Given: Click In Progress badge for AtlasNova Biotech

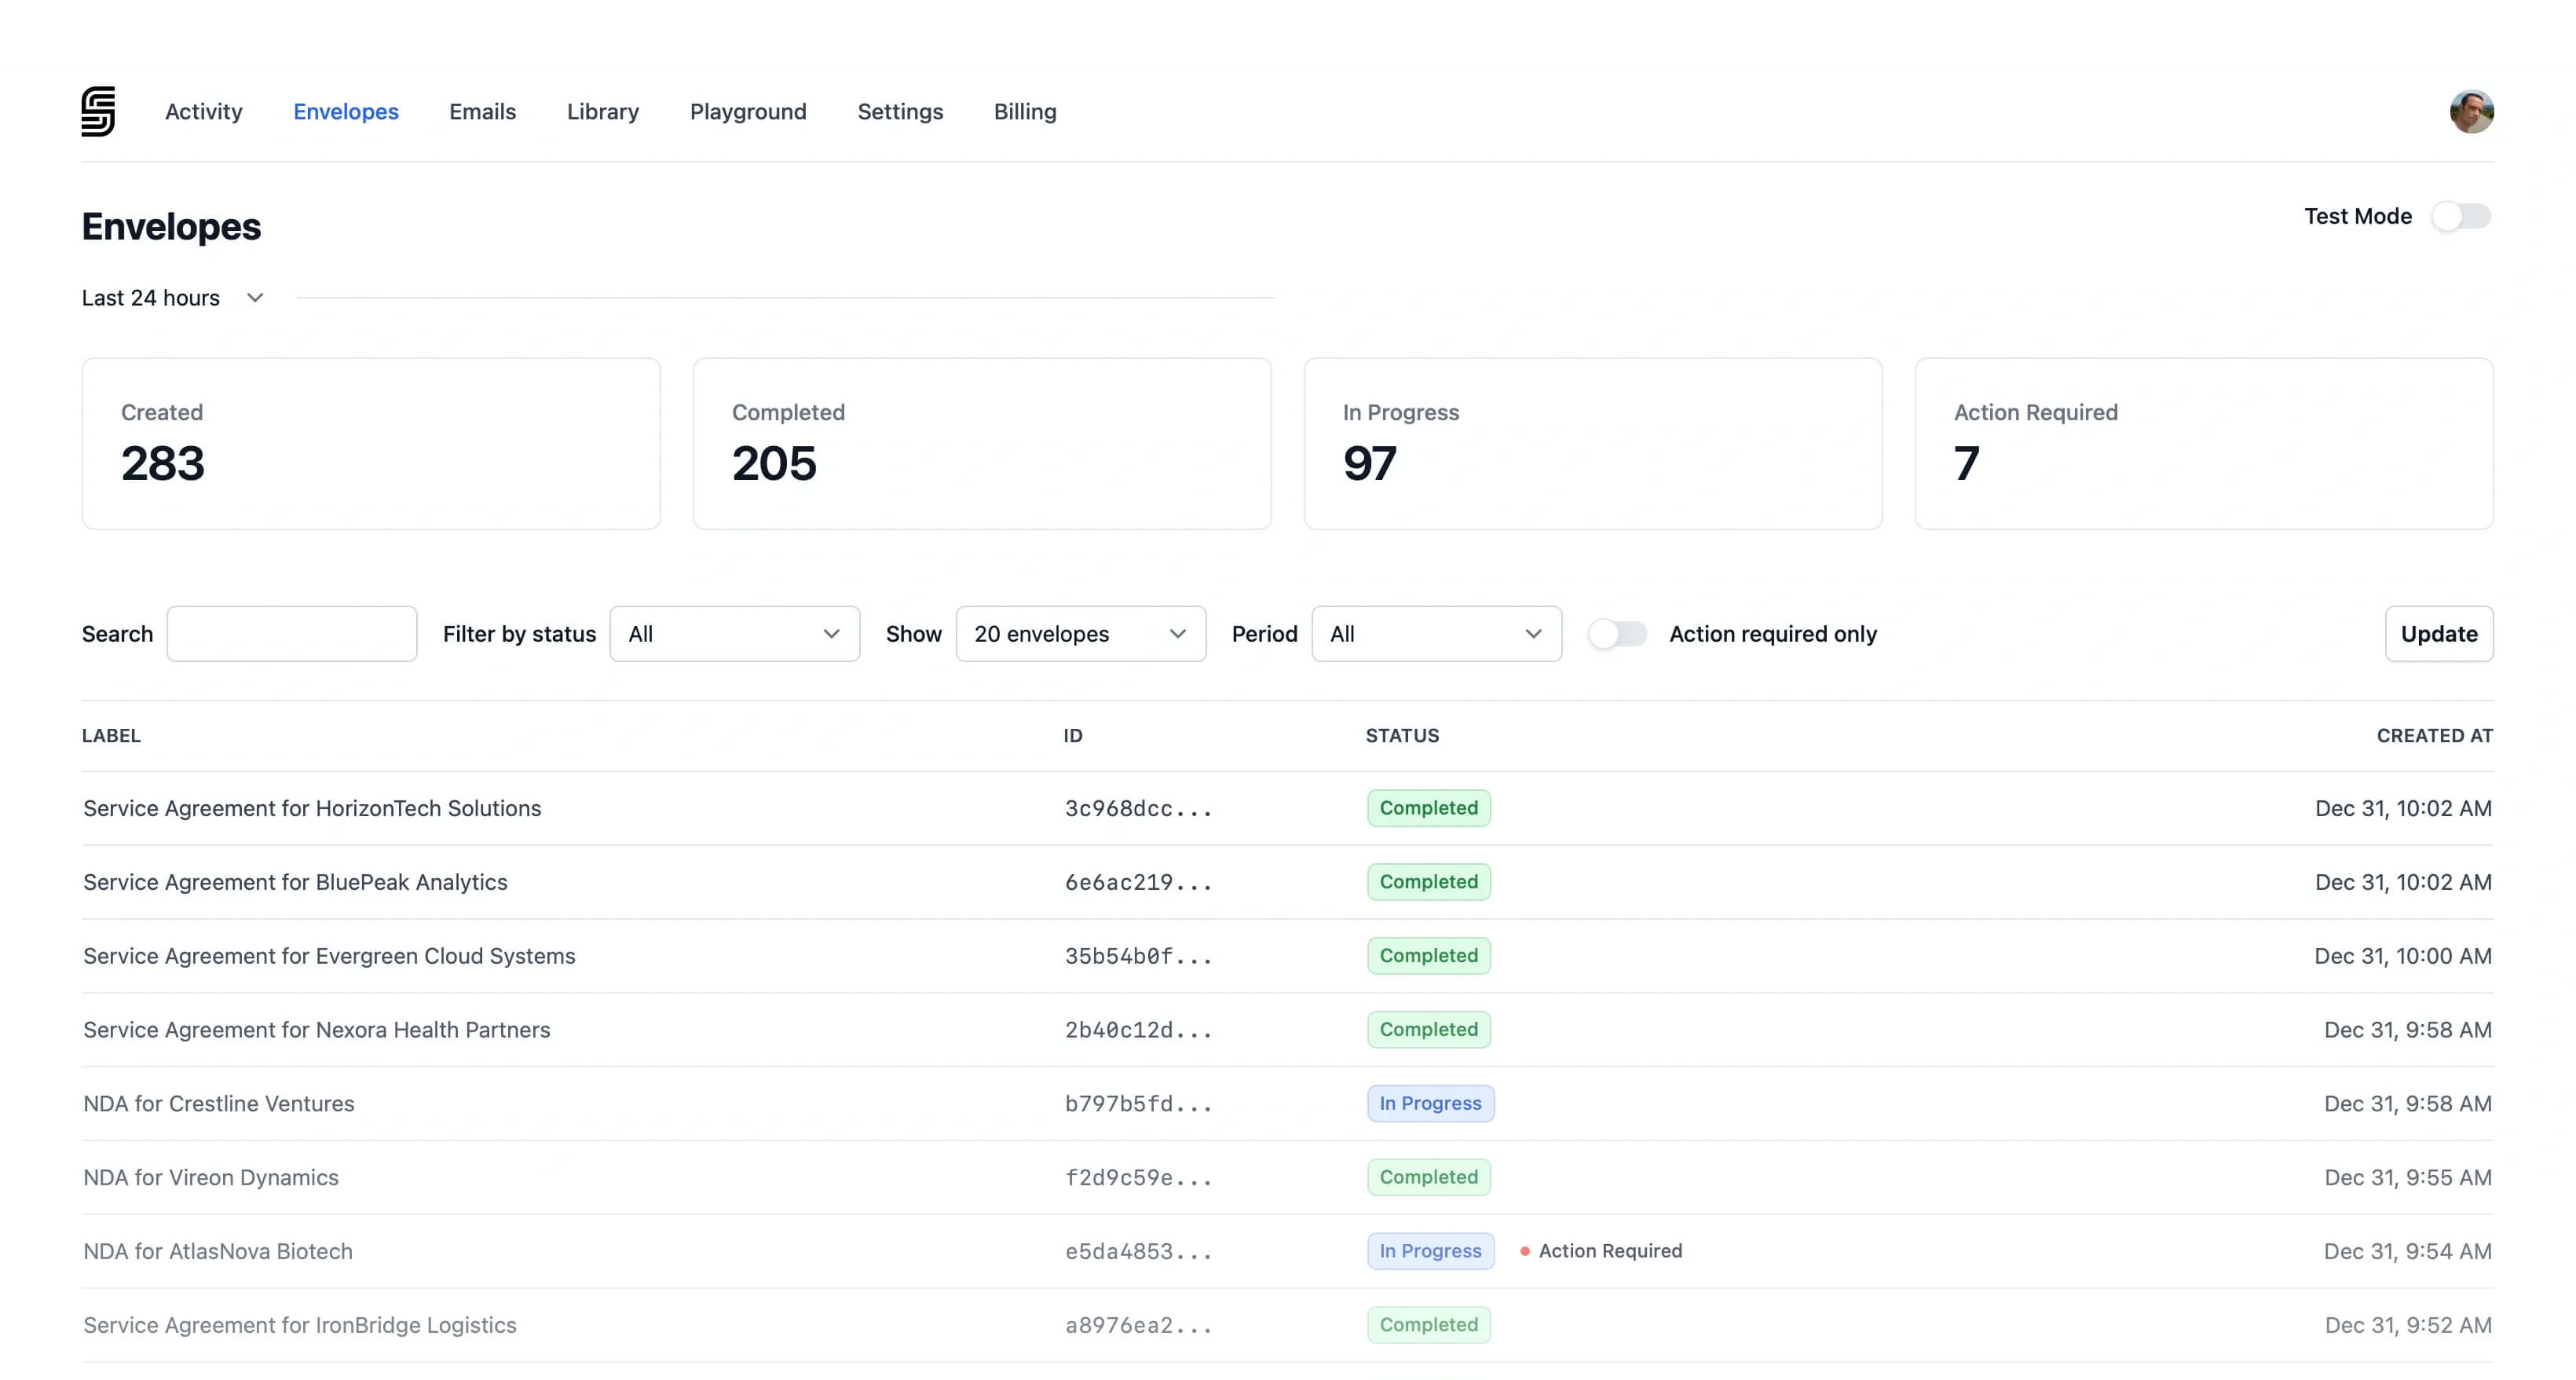Looking at the screenshot, I should [x=1430, y=1251].
